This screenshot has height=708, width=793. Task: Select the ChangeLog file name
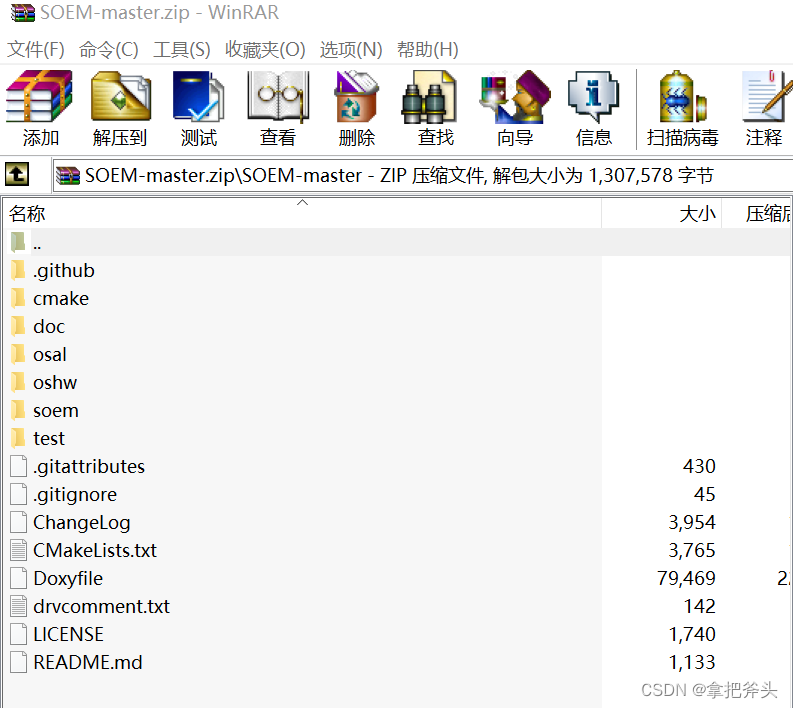tap(81, 522)
